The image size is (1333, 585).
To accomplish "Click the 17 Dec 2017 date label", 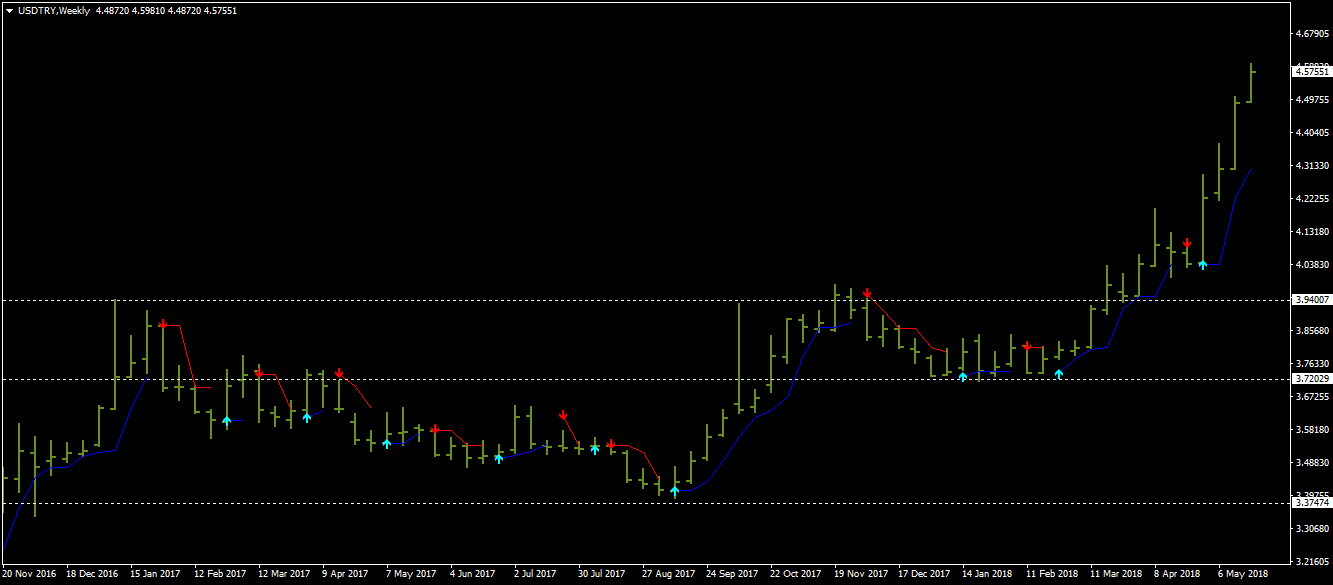I will coord(926,575).
